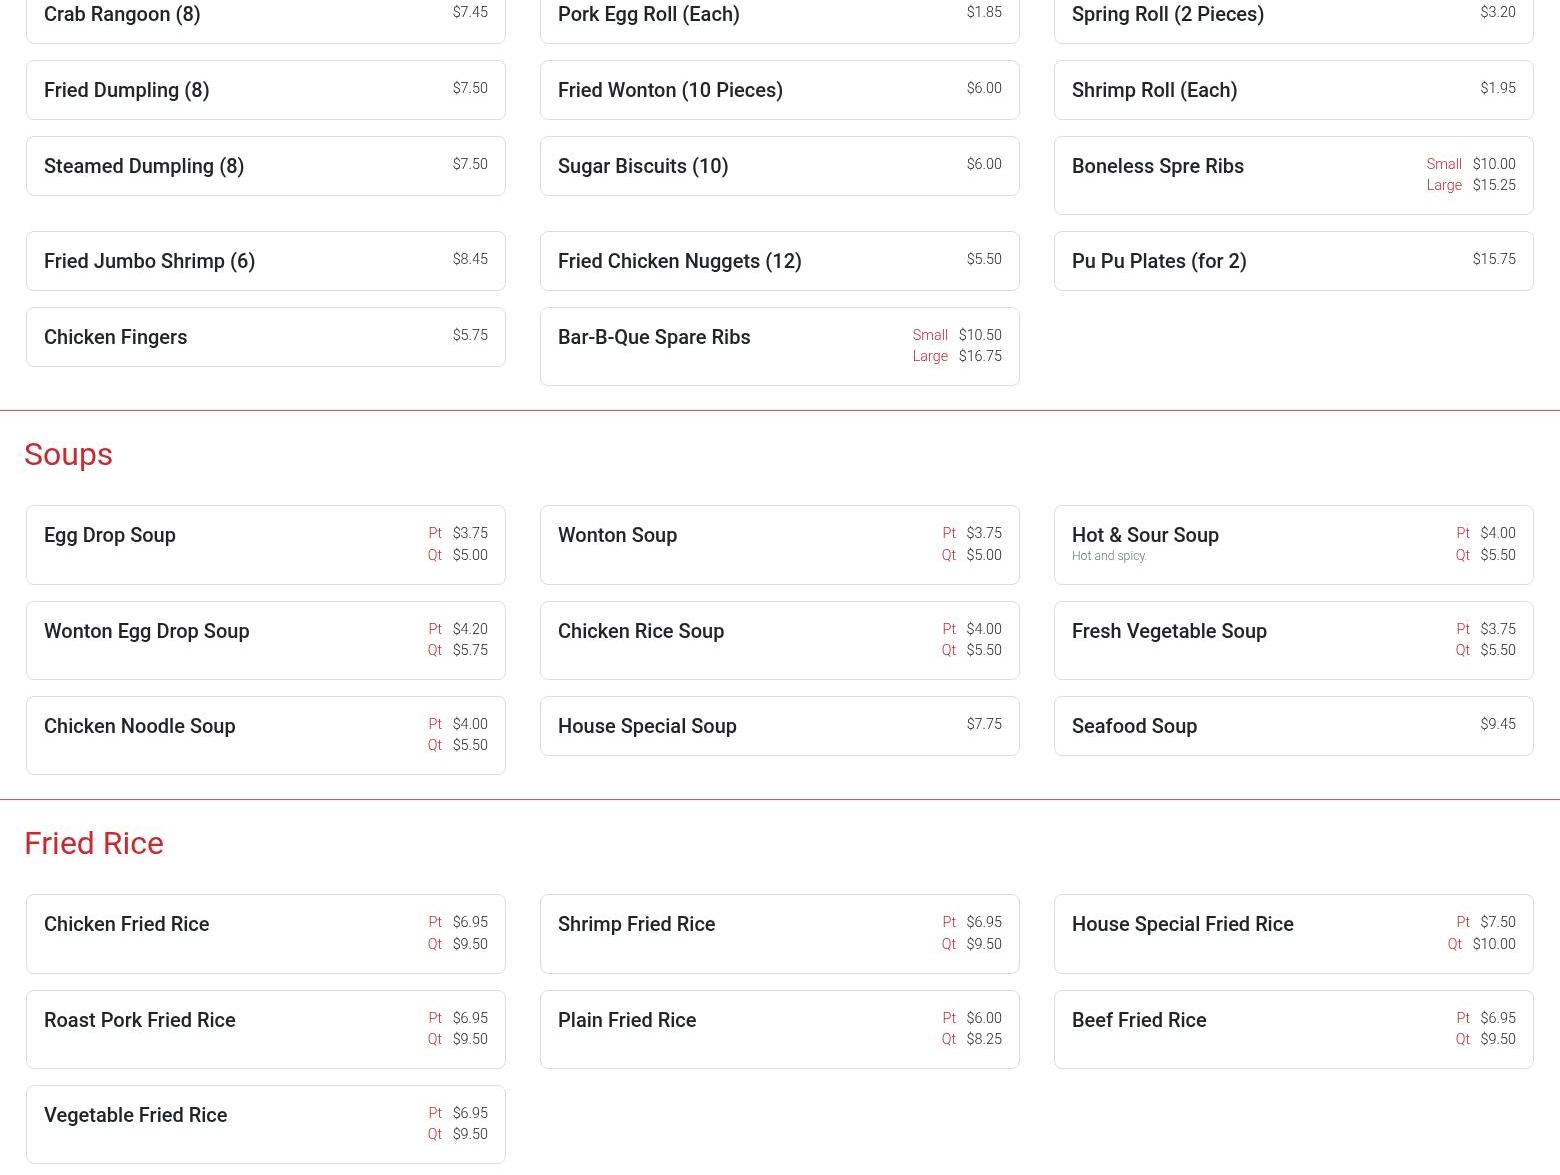Click Pt $4.00 price of Hot & Sour Soup
This screenshot has width=1560, height=1175.
pos(1486,533)
